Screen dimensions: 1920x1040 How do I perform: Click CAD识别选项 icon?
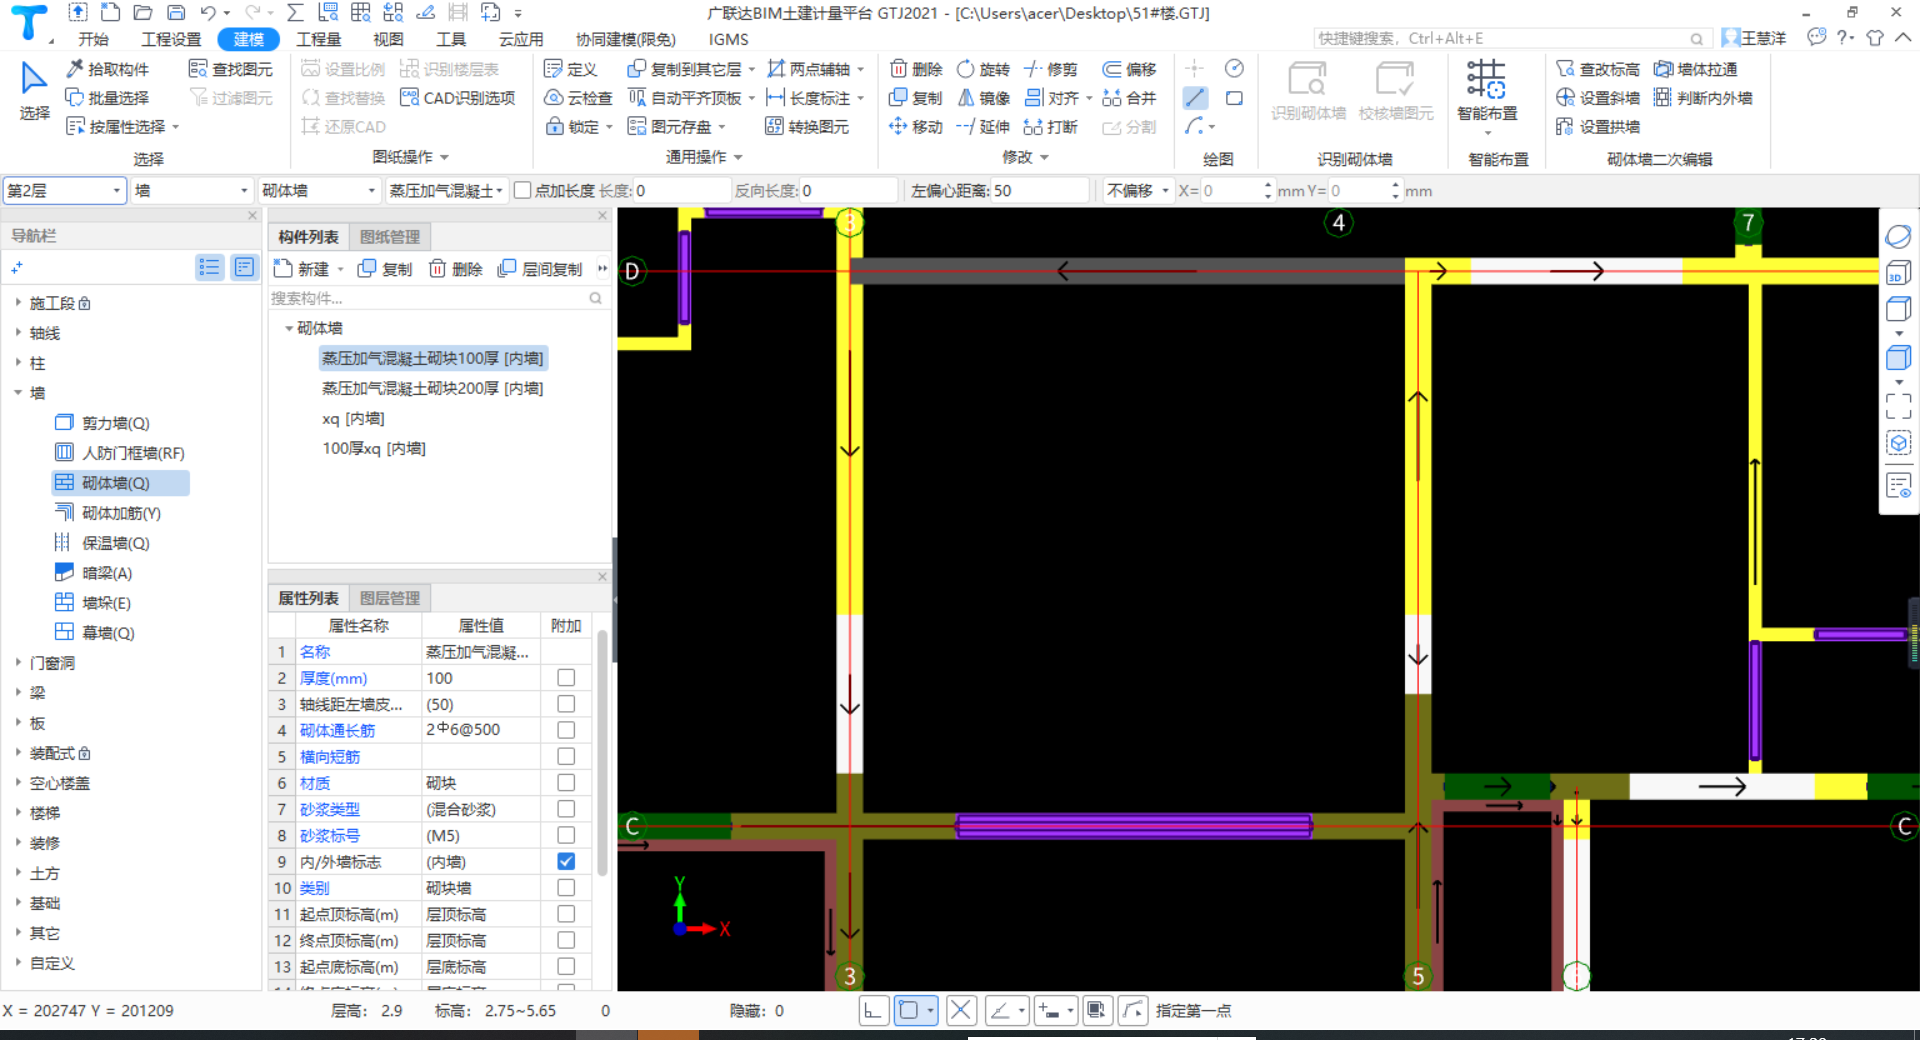409,98
